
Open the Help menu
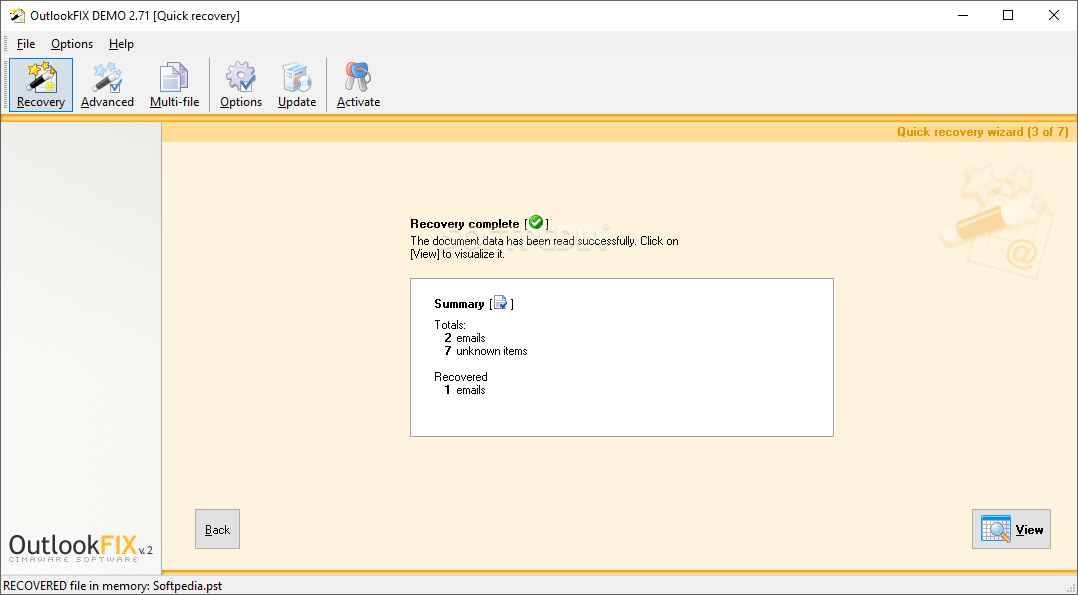pos(121,44)
